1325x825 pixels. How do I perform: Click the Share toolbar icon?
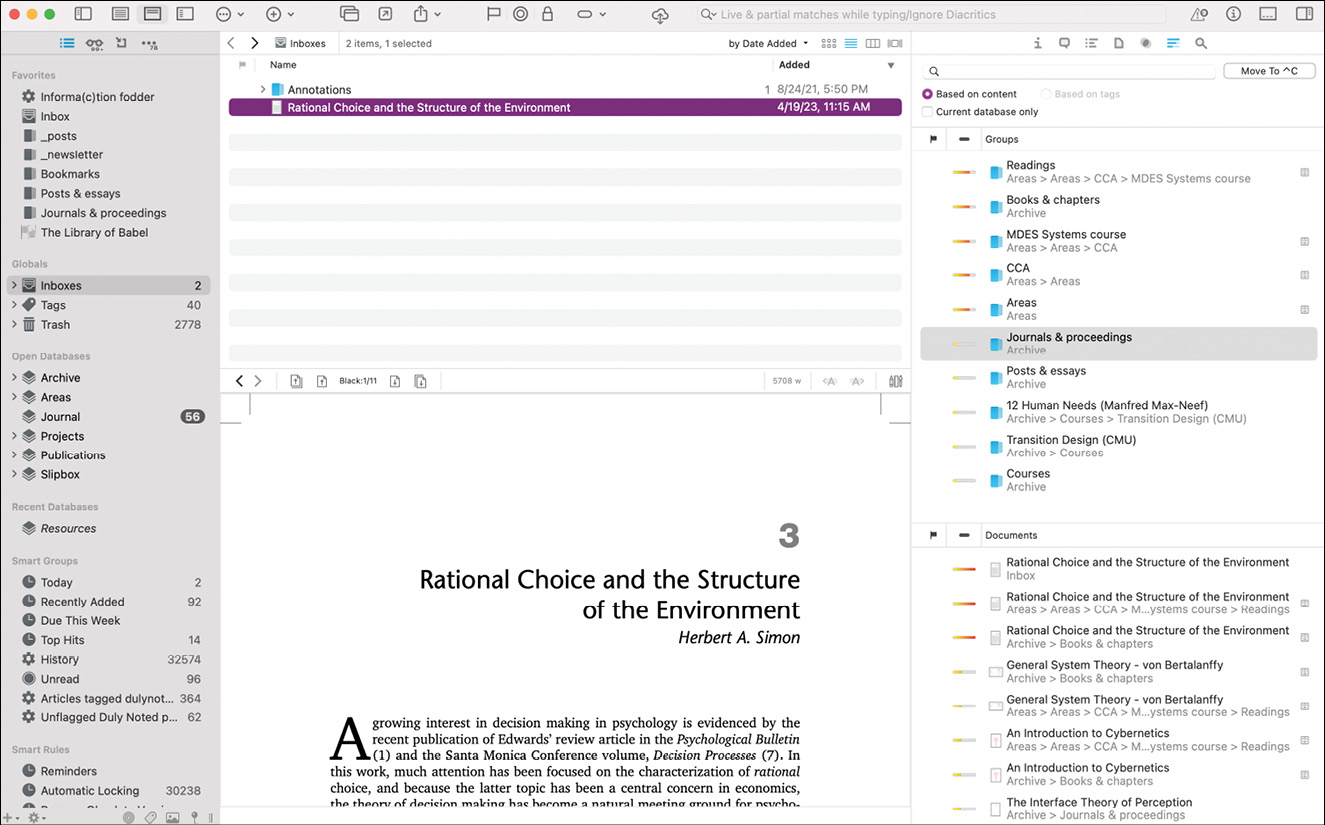pyautogui.click(x=421, y=14)
